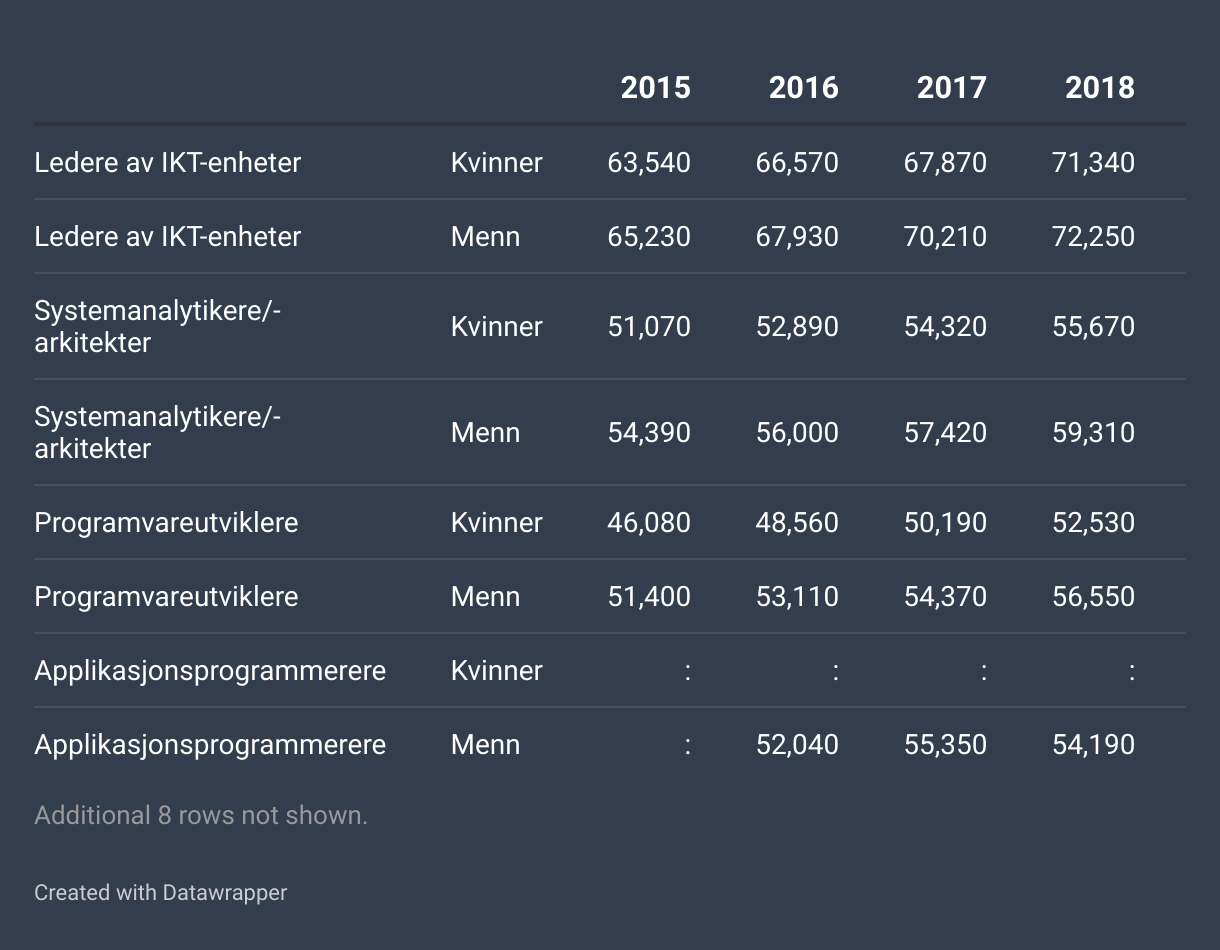This screenshot has height=950, width=1220.
Task: Click the 48,560 cell under 2016
Action: [x=797, y=522]
